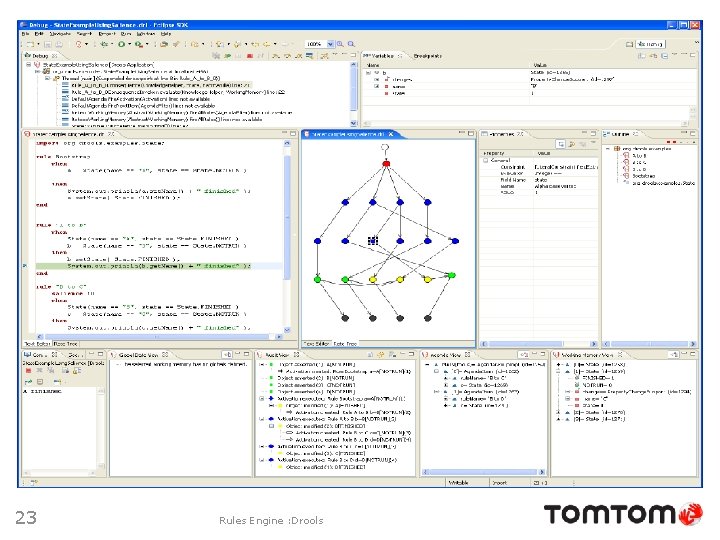720x540 pixels.
Task: Switch to the Variables tab
Action: tap(382, 56)
